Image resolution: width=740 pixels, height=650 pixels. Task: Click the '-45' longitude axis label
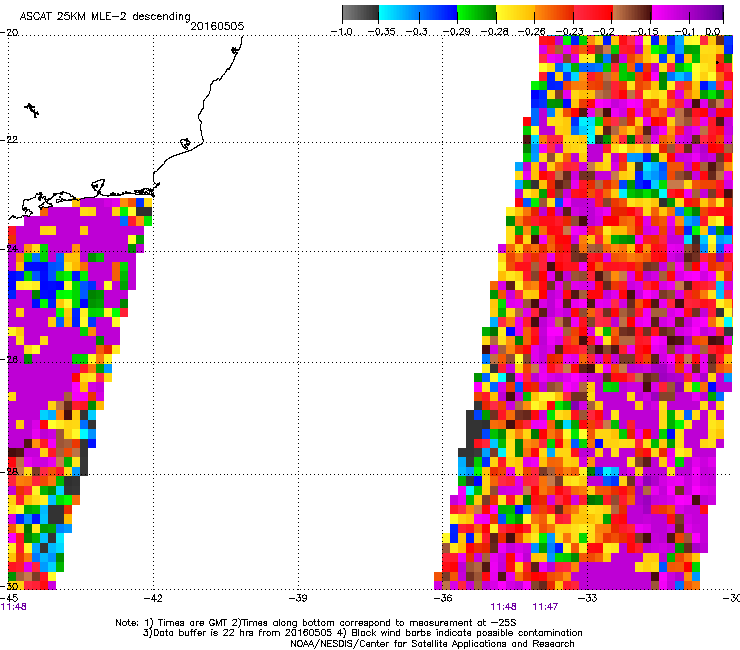[9, 598]
